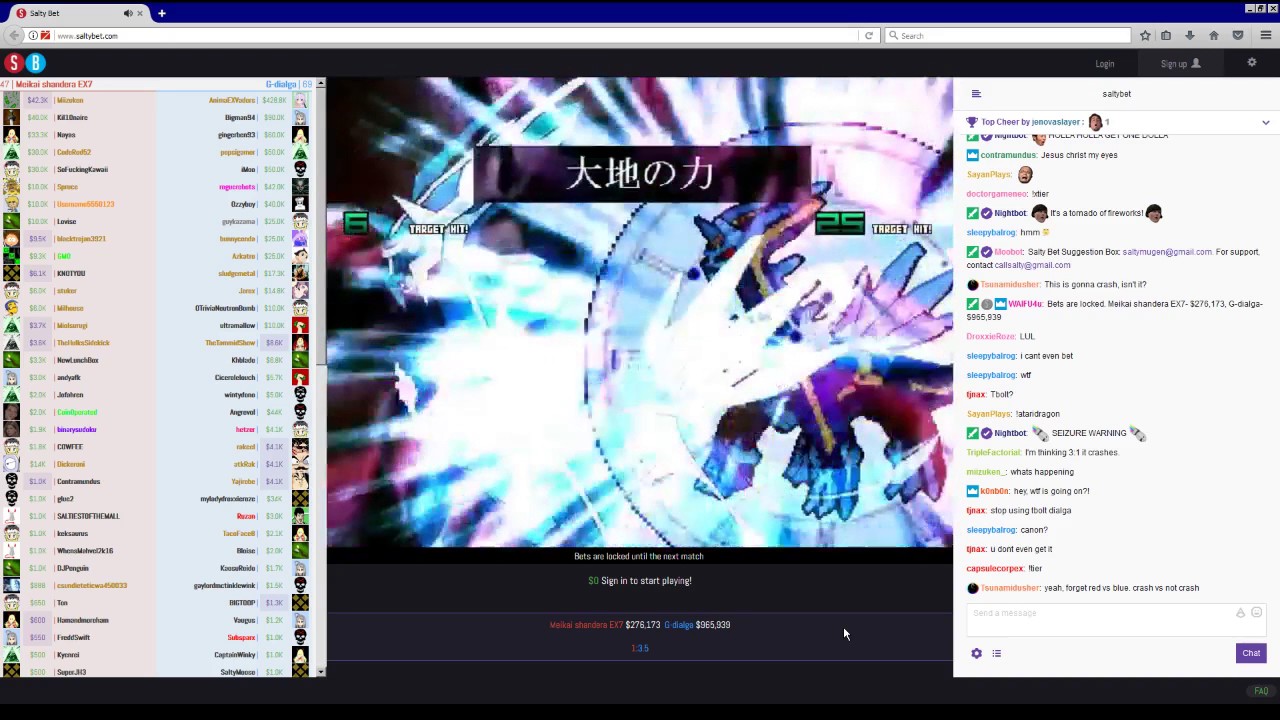Click odds value 1:3.5
Screen dimensions: 1280x720
640,648
